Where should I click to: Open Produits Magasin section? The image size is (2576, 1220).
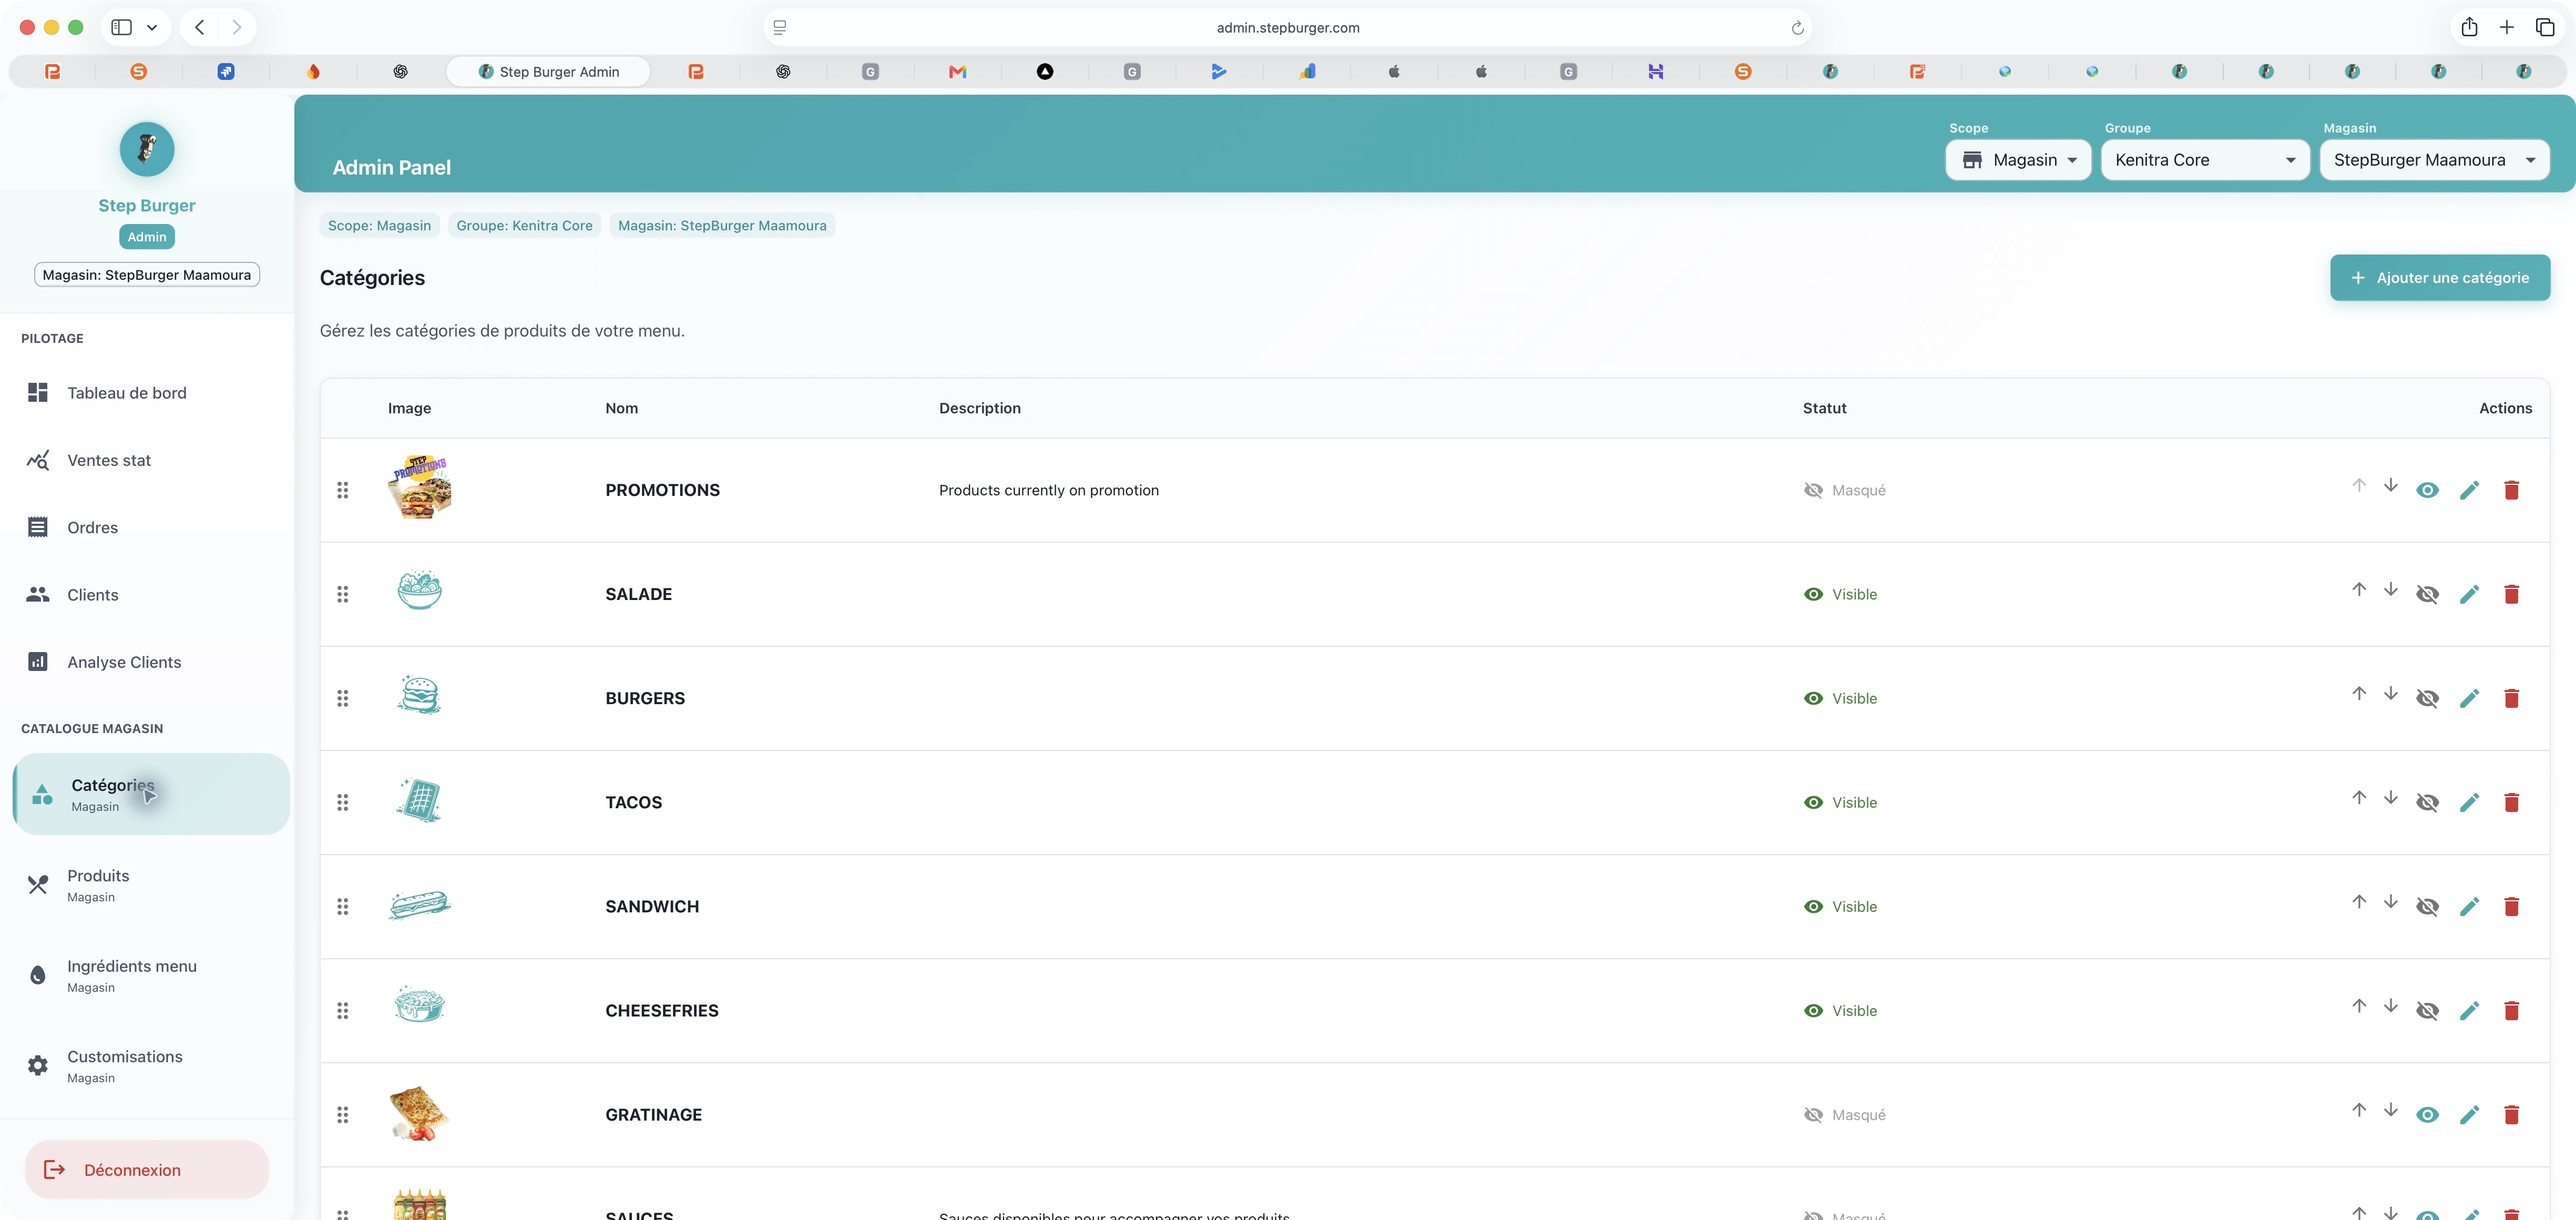pos(147,885)
